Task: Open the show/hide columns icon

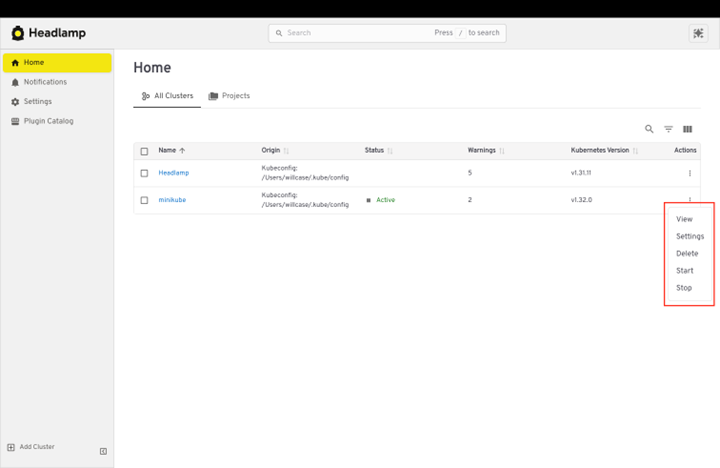Action: coord(687,129)
